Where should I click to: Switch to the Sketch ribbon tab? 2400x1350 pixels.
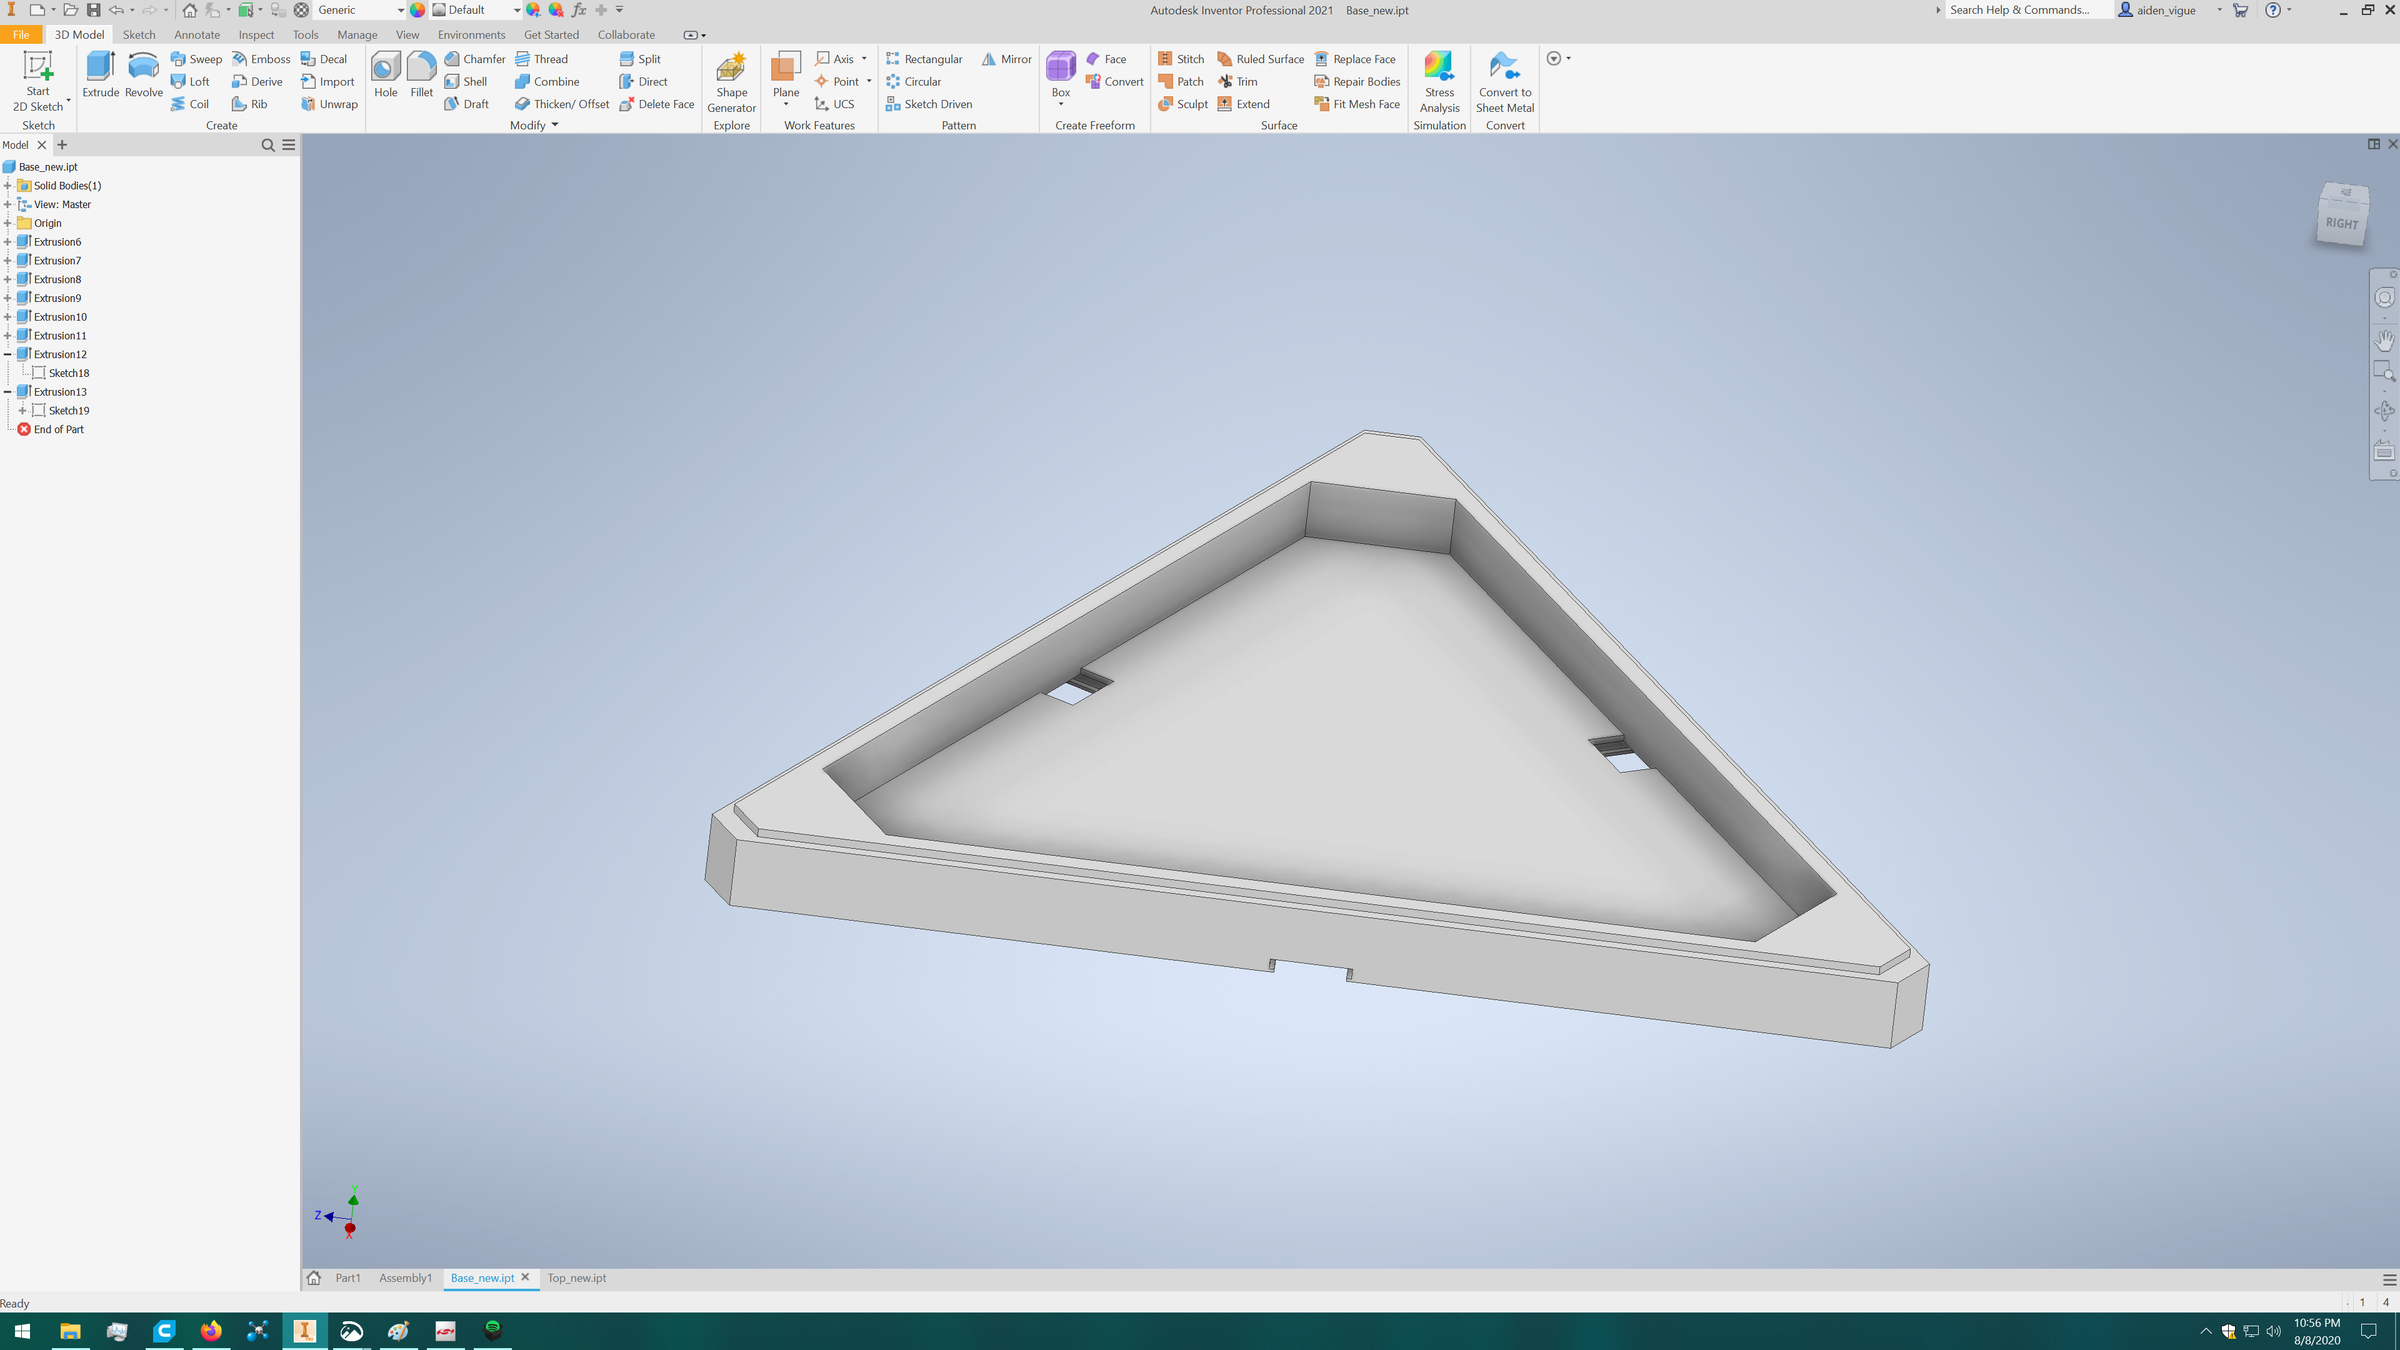point(139,34)
